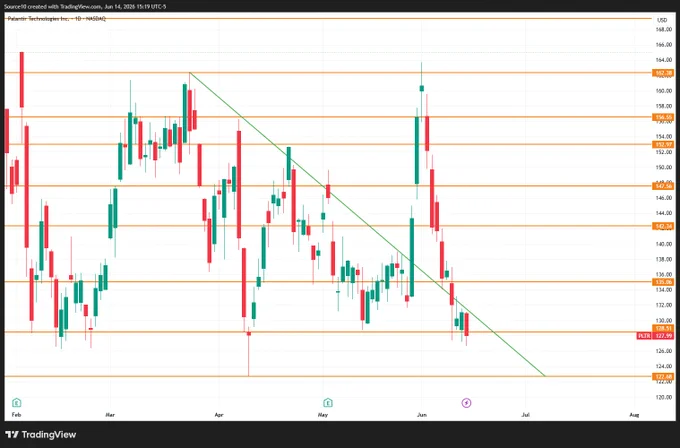Click the May earnings 'E' marker icon
Image resolution: width=680 pixels, height=448 pixels.
pyautogui.click(x=328, y=402)
